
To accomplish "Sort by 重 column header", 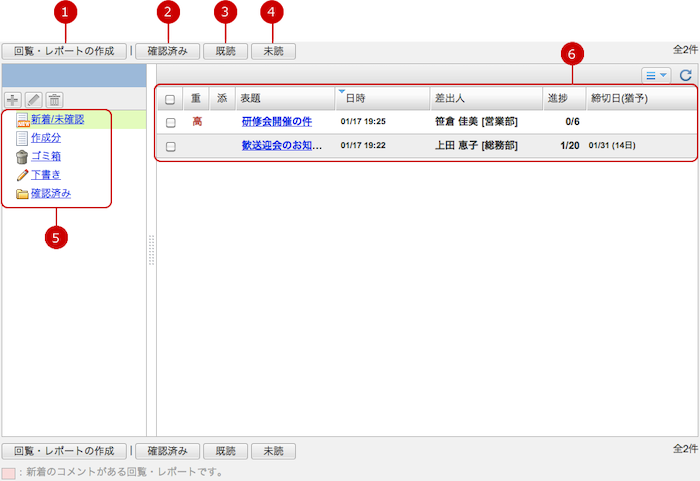I will pyautogui.click(x=196, y=98).
